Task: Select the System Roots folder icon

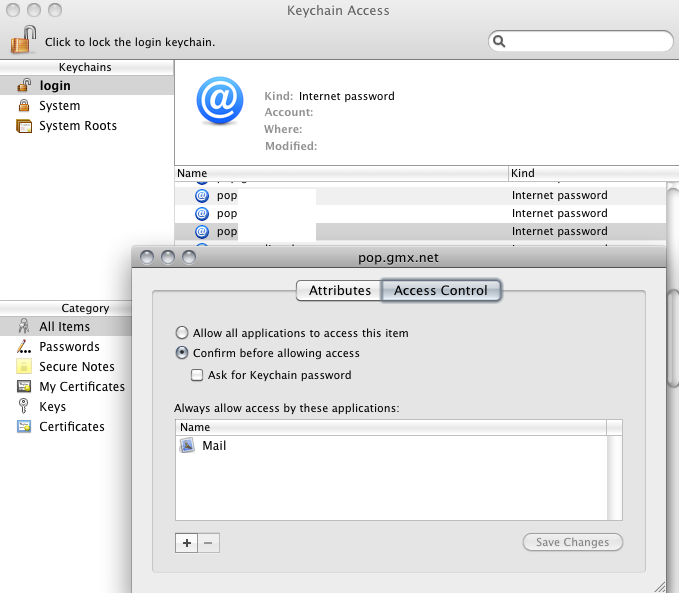Action: pyautogui.click(x=24, y=126)
